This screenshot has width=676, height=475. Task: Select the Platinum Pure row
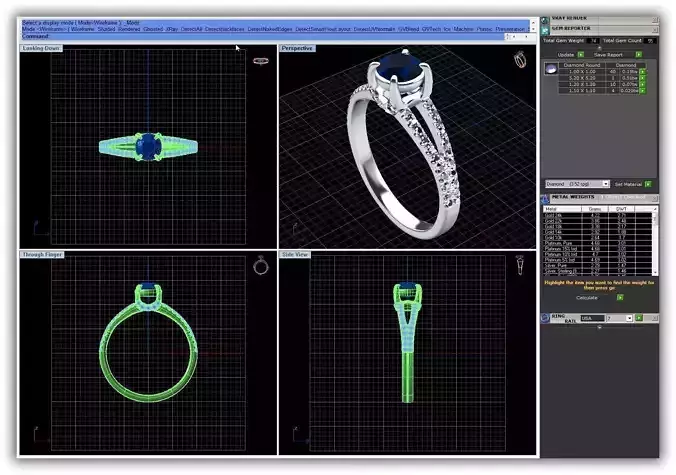click(598, 243)
